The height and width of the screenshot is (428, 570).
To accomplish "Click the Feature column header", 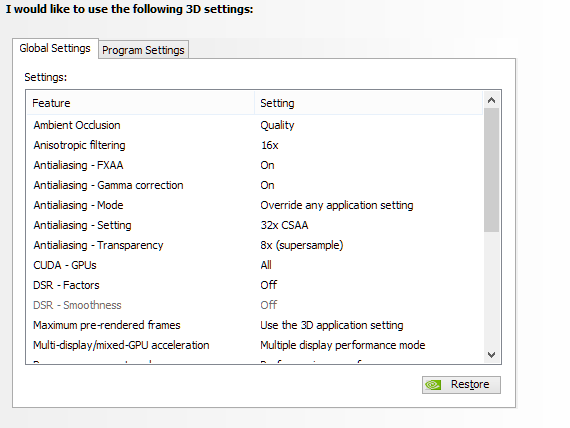I will pyautogui.click(x=140, y=103).
